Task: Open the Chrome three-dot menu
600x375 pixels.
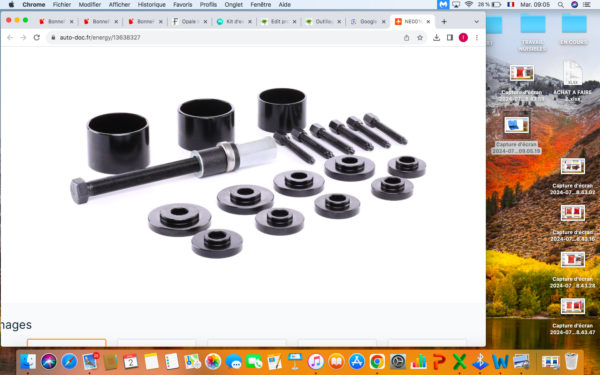Action: (x=477, y=38)
